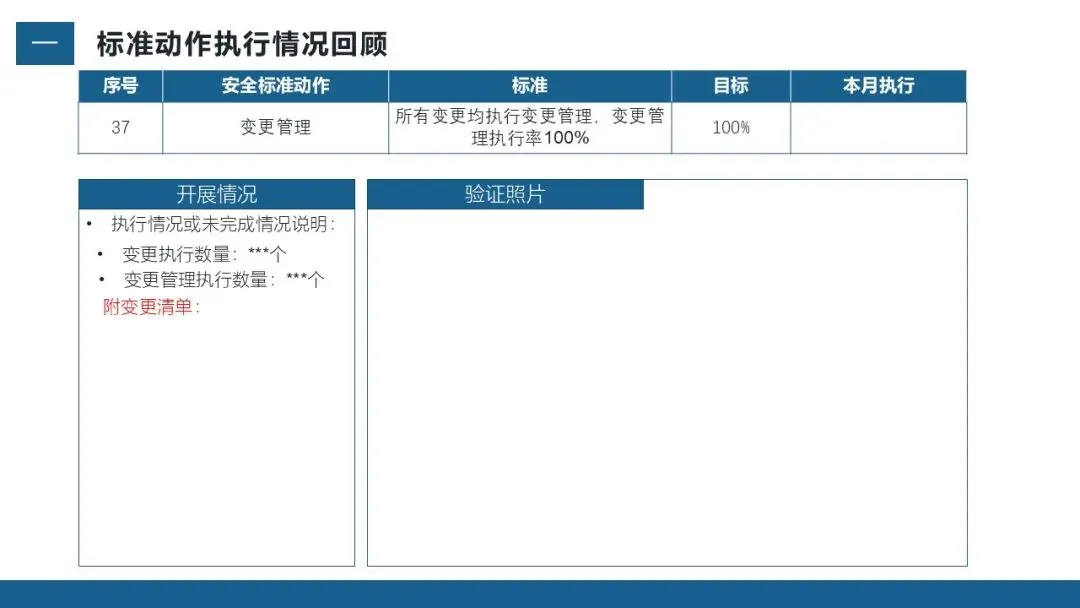The image size is (1080, 608).
Task: Select the 开展情况 panel header
Action: (217, 194)
